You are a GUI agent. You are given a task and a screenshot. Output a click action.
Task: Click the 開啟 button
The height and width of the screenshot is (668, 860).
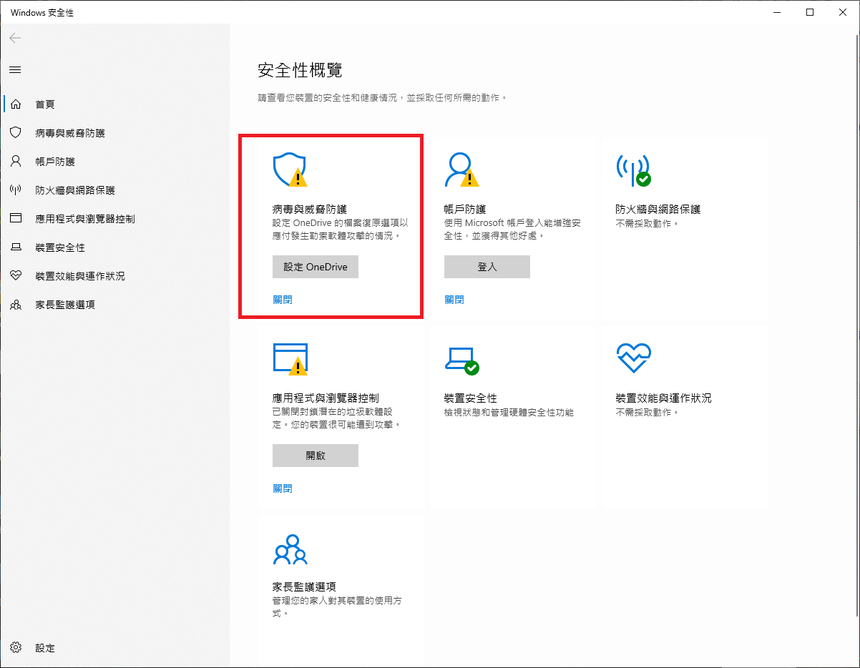coord(315,455)
